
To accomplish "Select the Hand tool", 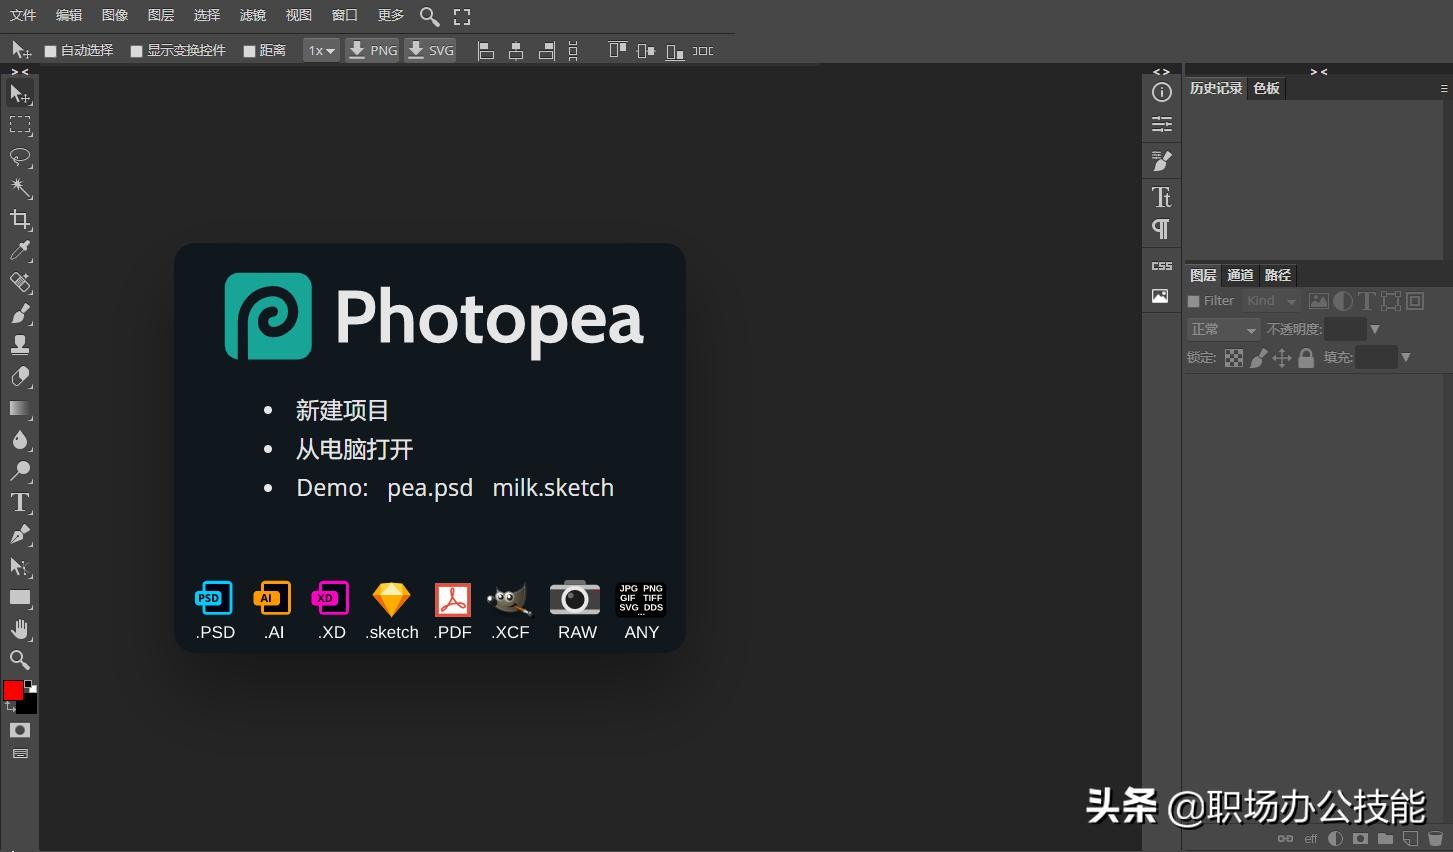I will pos(20,629).
